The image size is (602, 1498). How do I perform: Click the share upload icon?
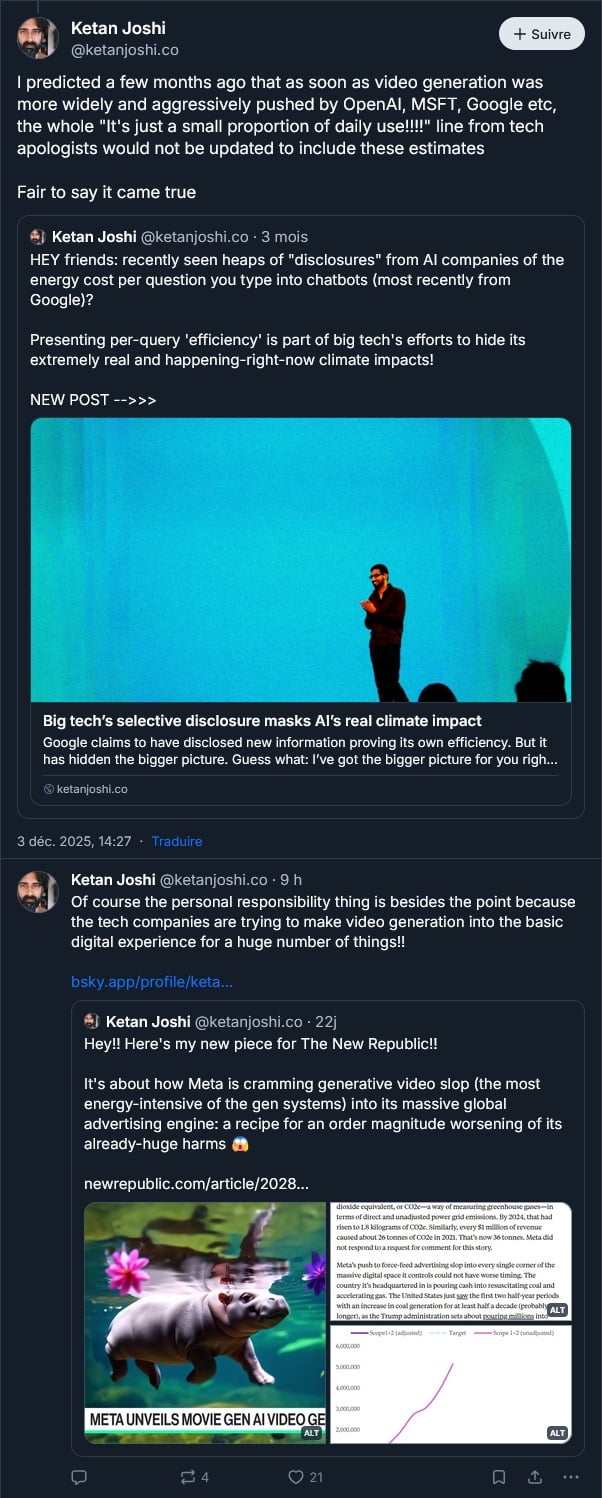pyautogui.click(x=535, y=1476)
